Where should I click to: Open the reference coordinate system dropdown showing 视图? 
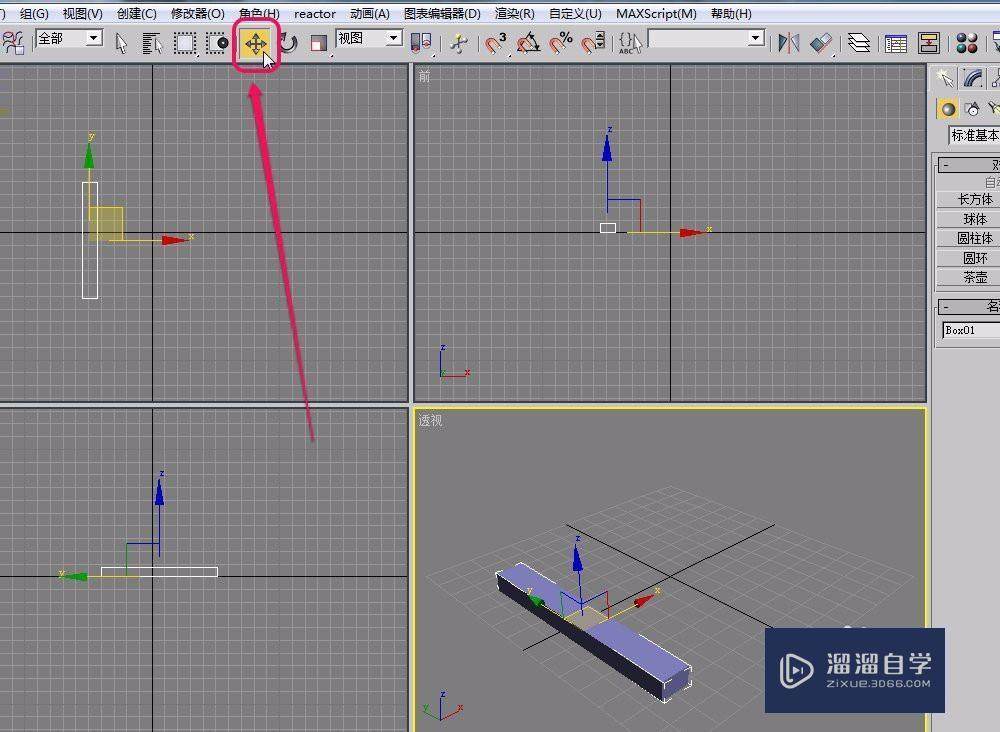367,37
